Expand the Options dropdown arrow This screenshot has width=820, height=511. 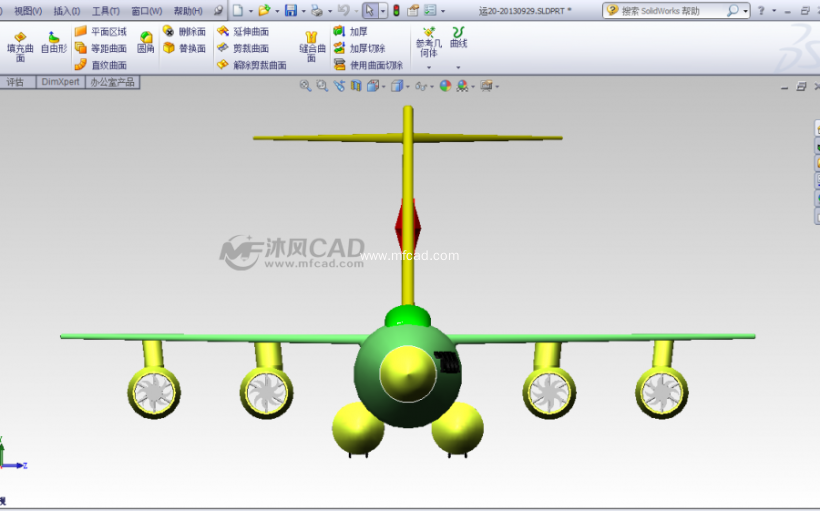(443, 11)
